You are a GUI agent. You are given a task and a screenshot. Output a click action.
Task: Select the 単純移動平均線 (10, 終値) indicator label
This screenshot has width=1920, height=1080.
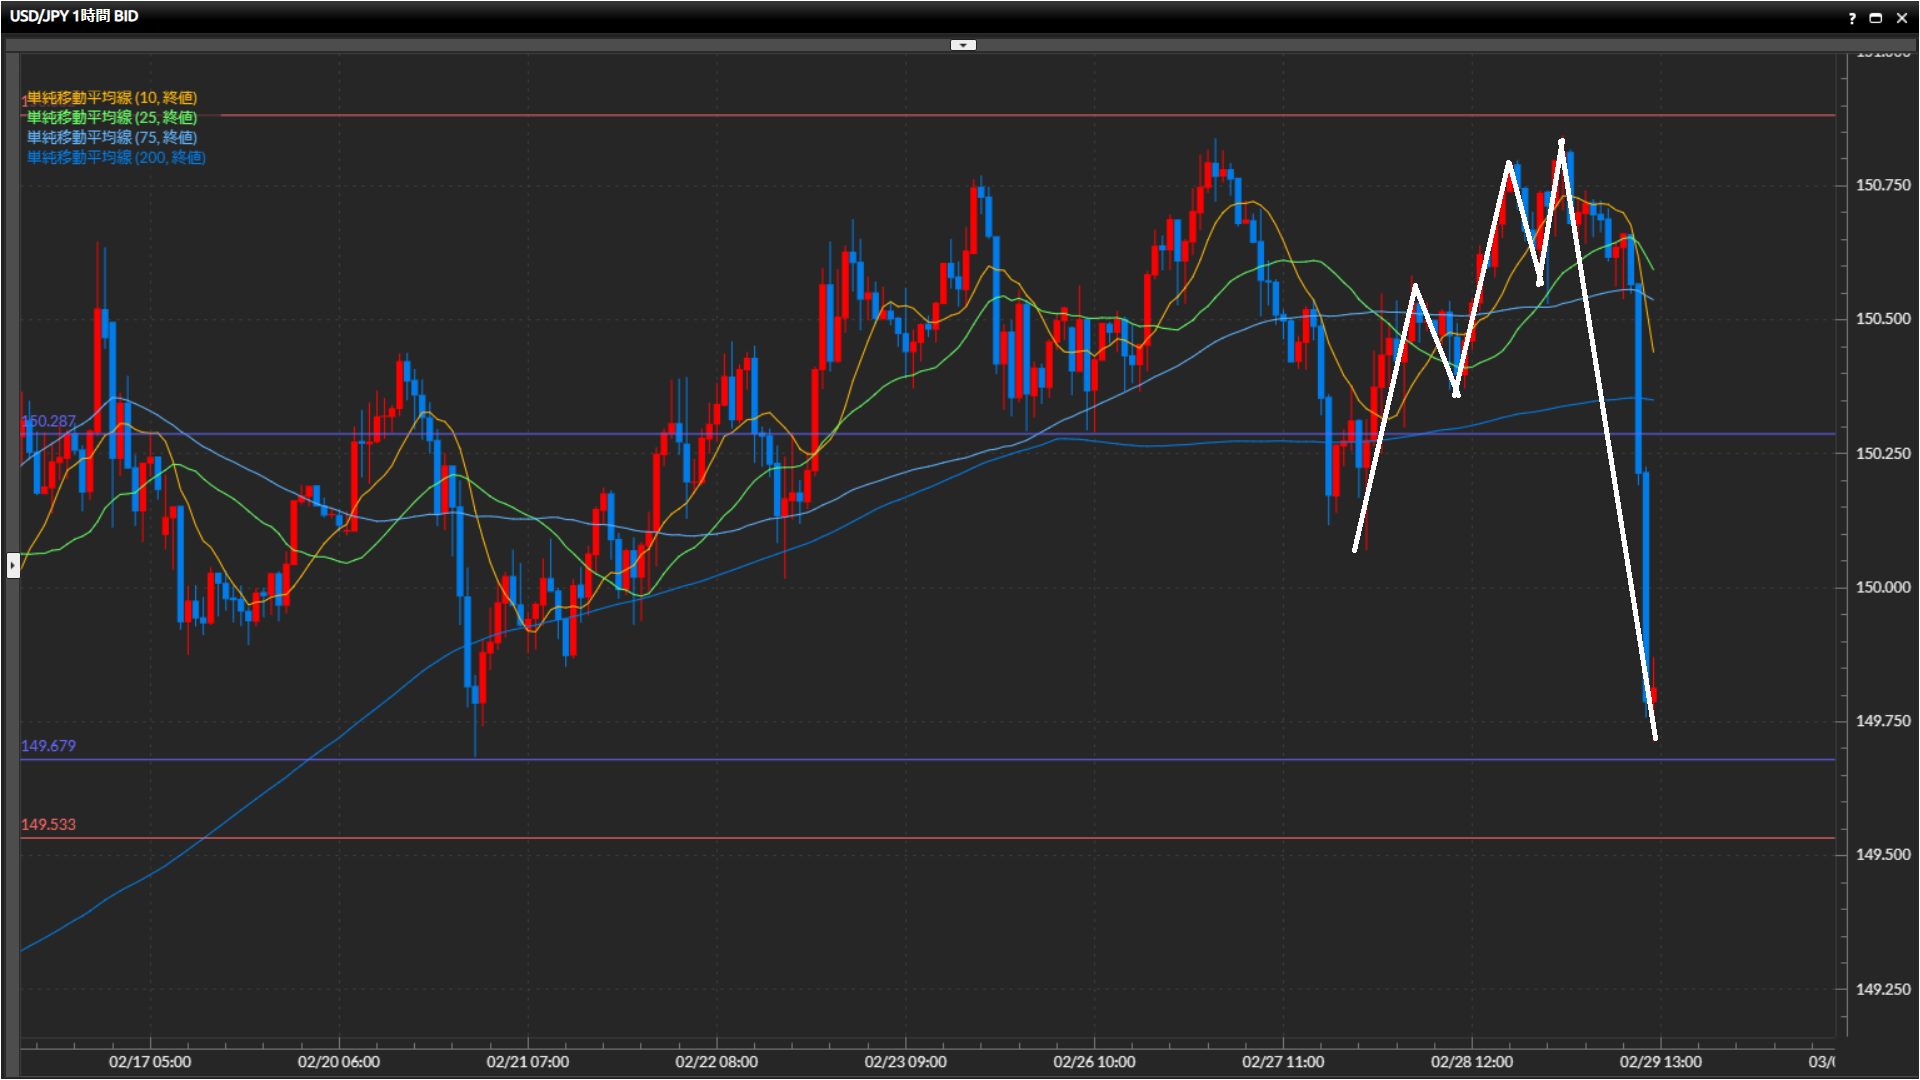(112, 97)
